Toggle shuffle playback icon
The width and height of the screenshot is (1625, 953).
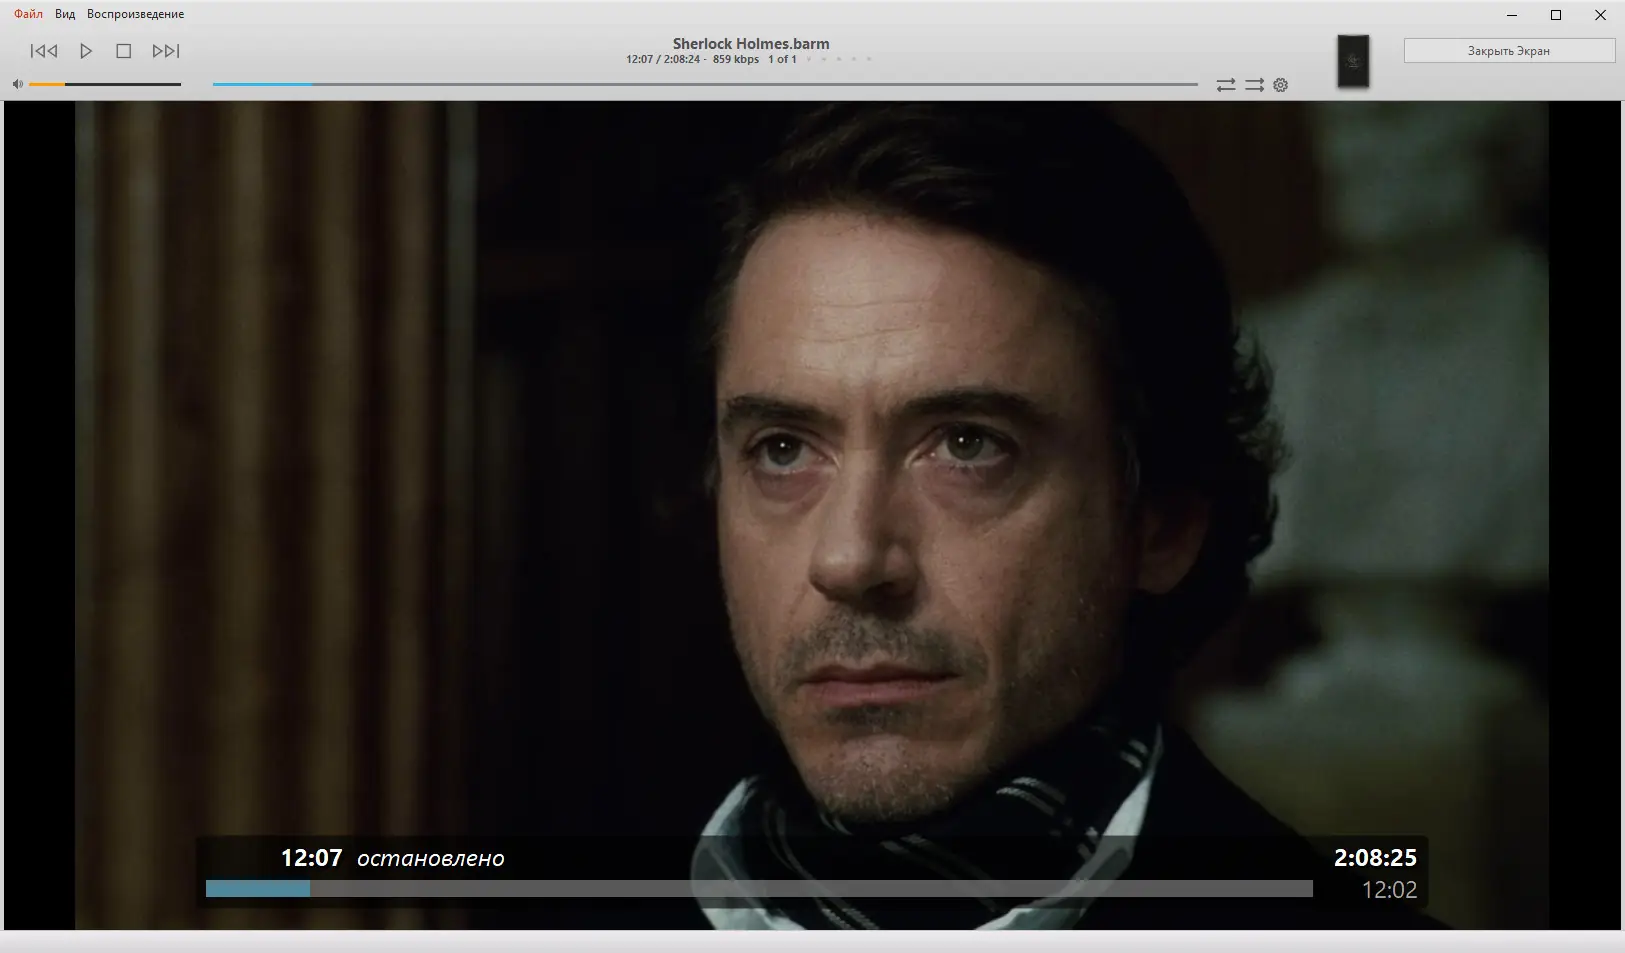[x=1254, y=85]
